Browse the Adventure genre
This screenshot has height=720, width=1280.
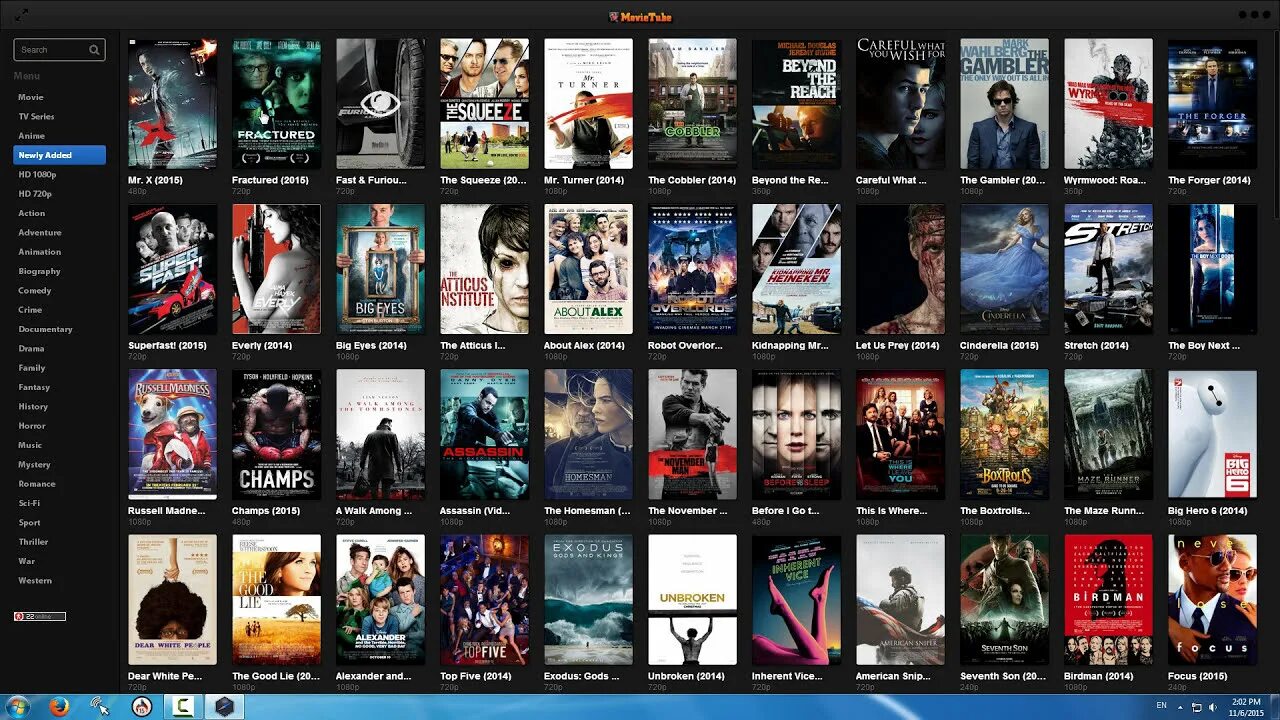[x=40, y=232]
